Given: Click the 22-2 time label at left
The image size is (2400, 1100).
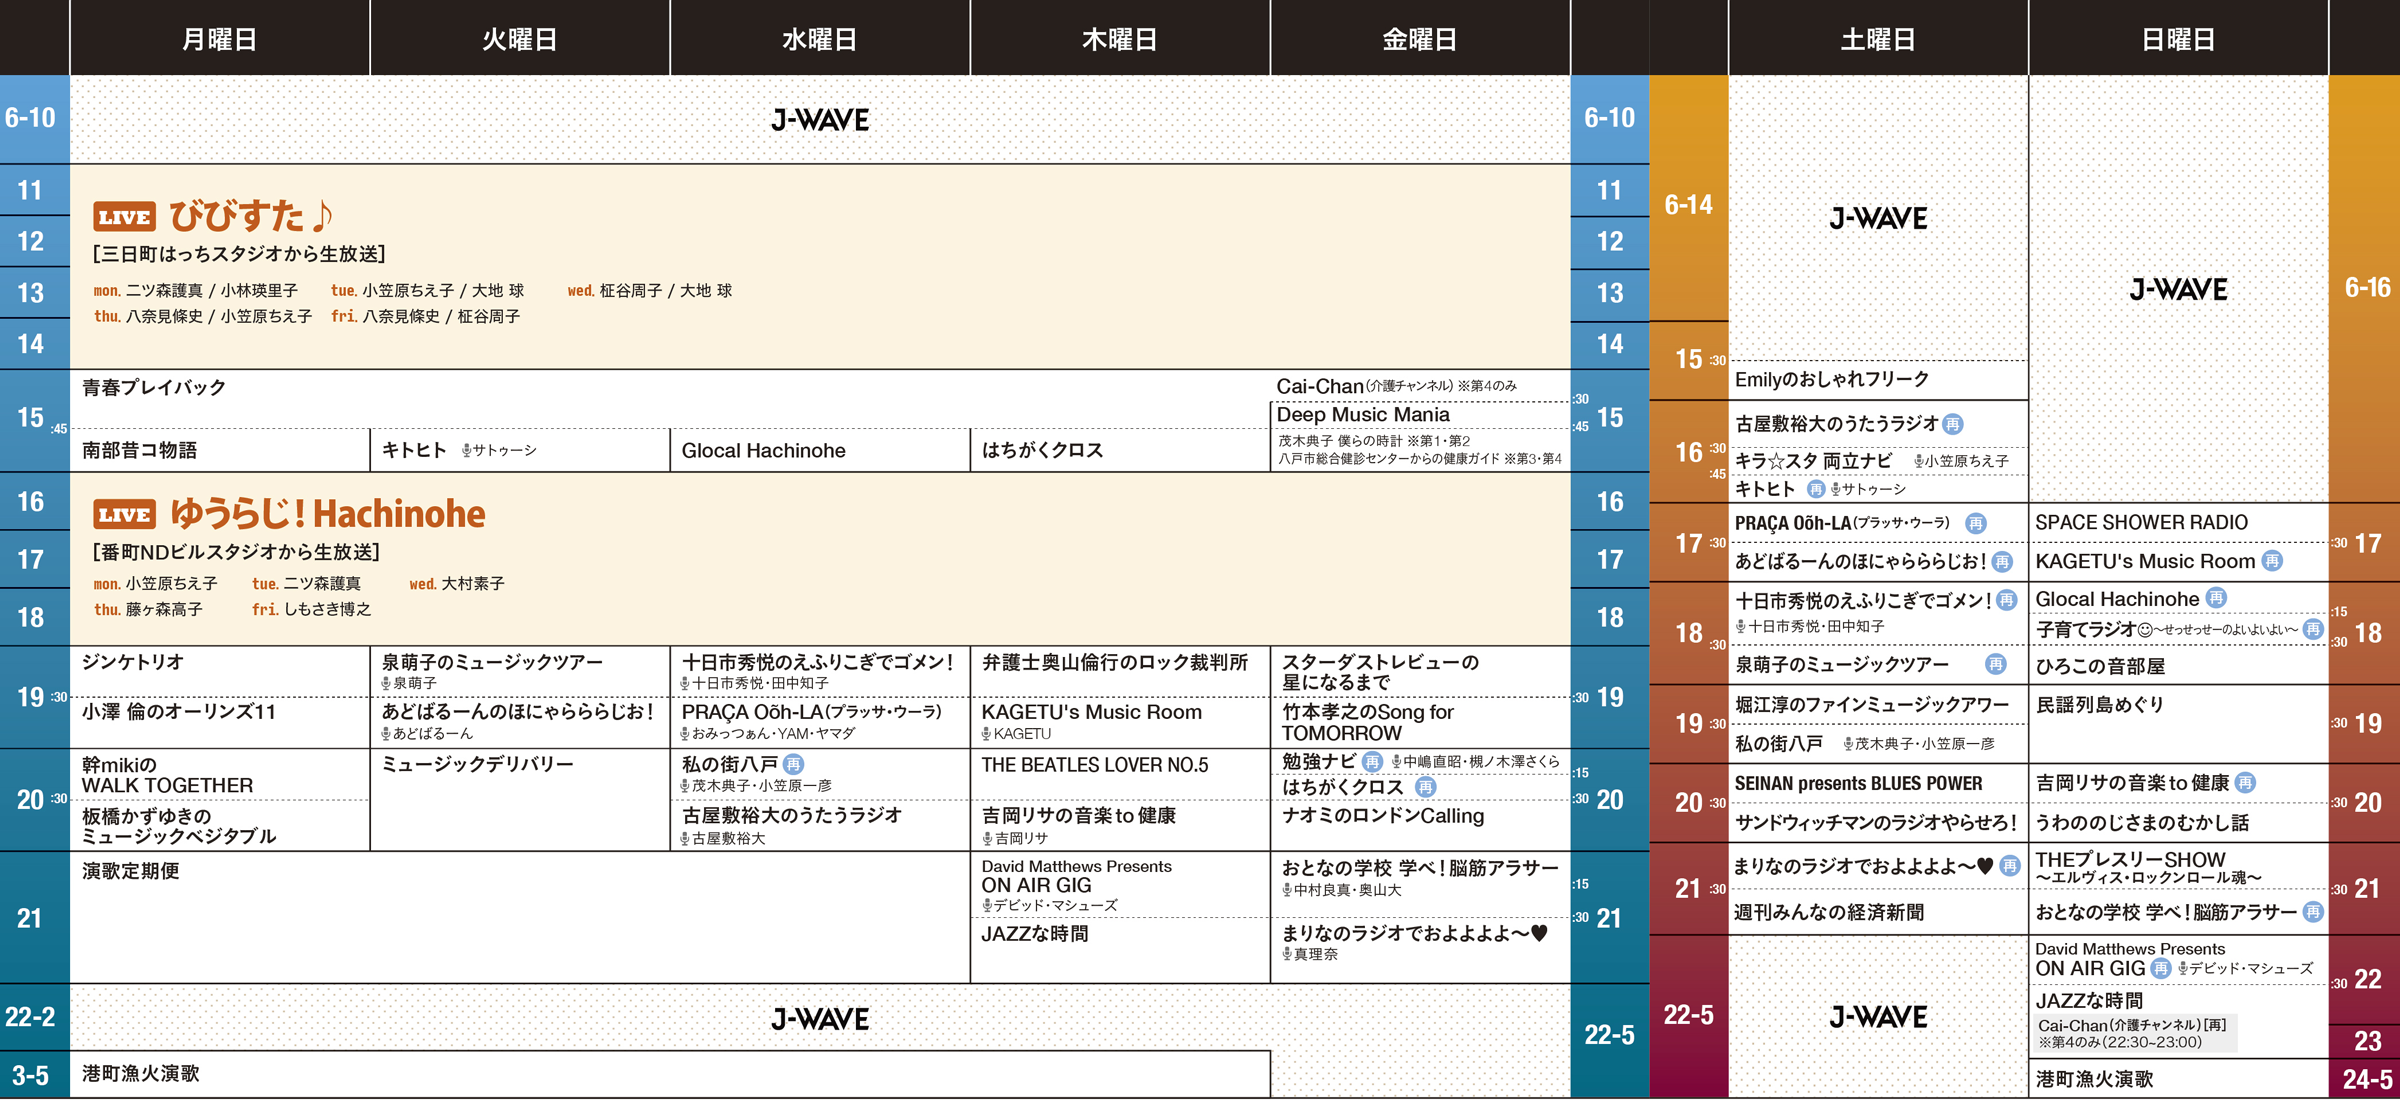Looking at the screenshot, I should click(30, 1017).
